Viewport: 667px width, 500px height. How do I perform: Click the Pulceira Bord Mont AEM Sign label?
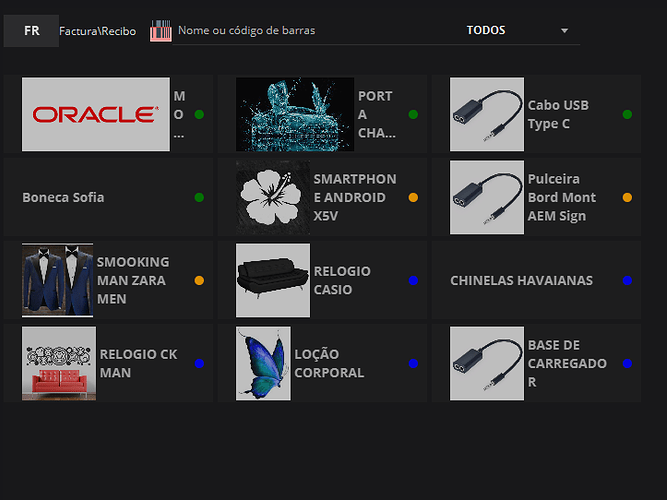(562, 197)
